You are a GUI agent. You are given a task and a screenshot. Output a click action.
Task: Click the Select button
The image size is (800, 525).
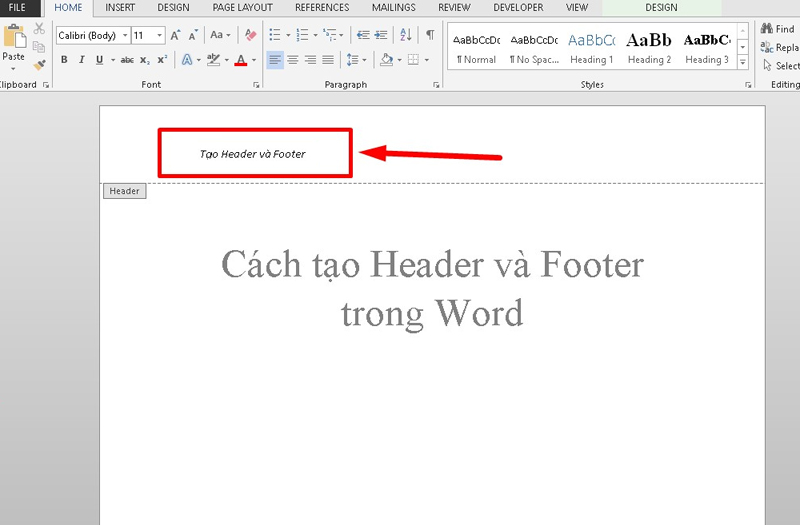[x=781, y=66]
